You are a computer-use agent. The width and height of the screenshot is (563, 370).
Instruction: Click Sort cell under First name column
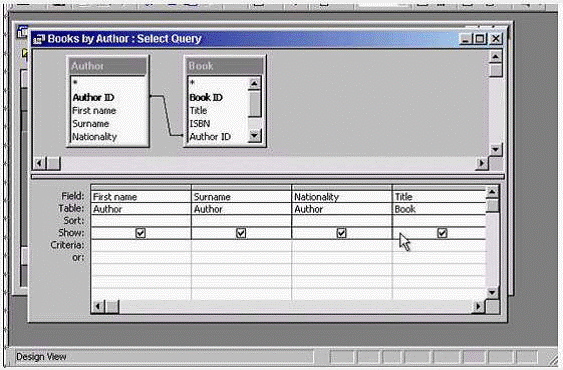141,221
